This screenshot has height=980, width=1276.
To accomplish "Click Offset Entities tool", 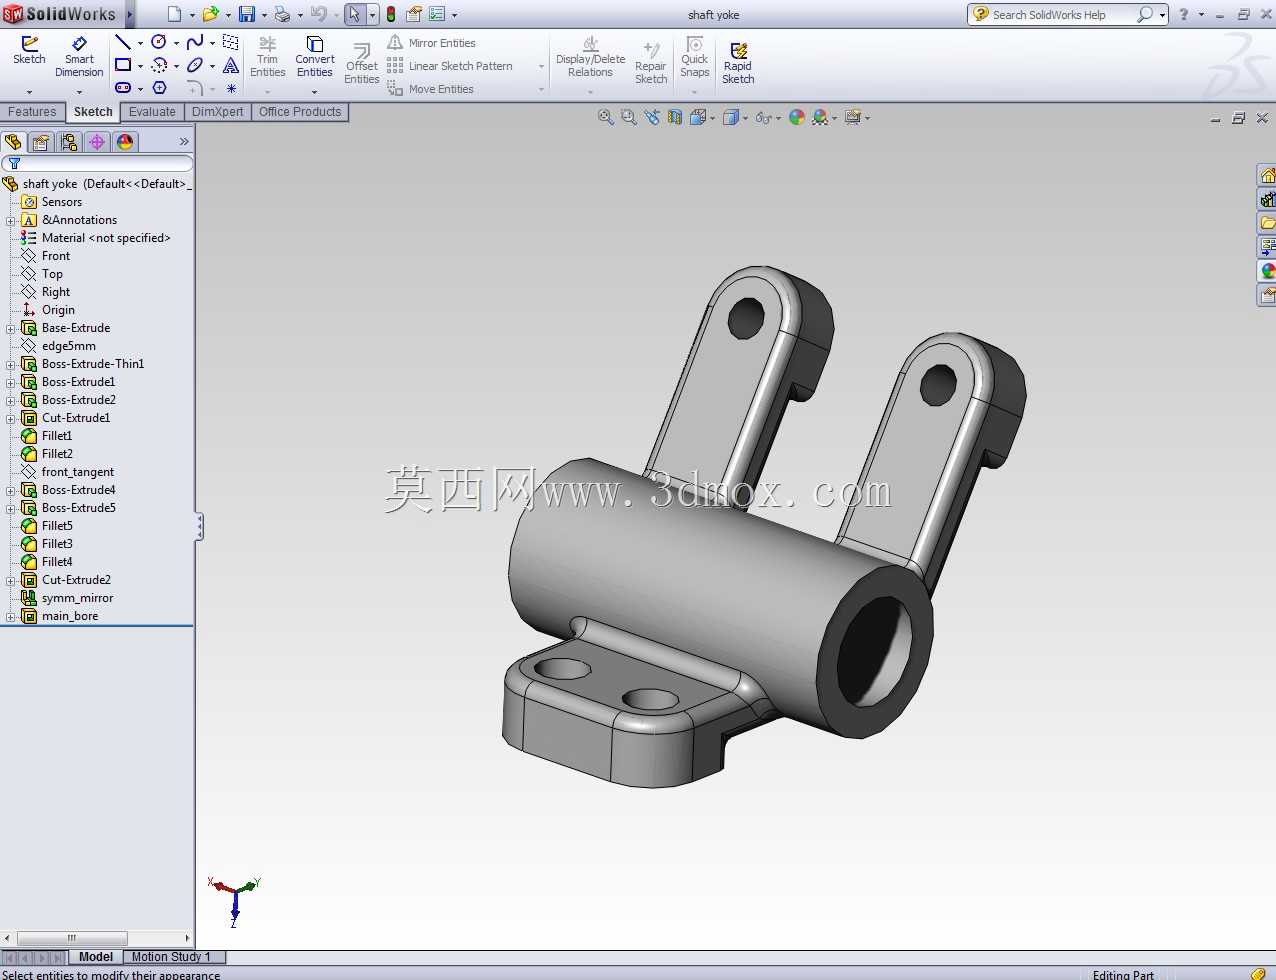I will pos(361,64).
